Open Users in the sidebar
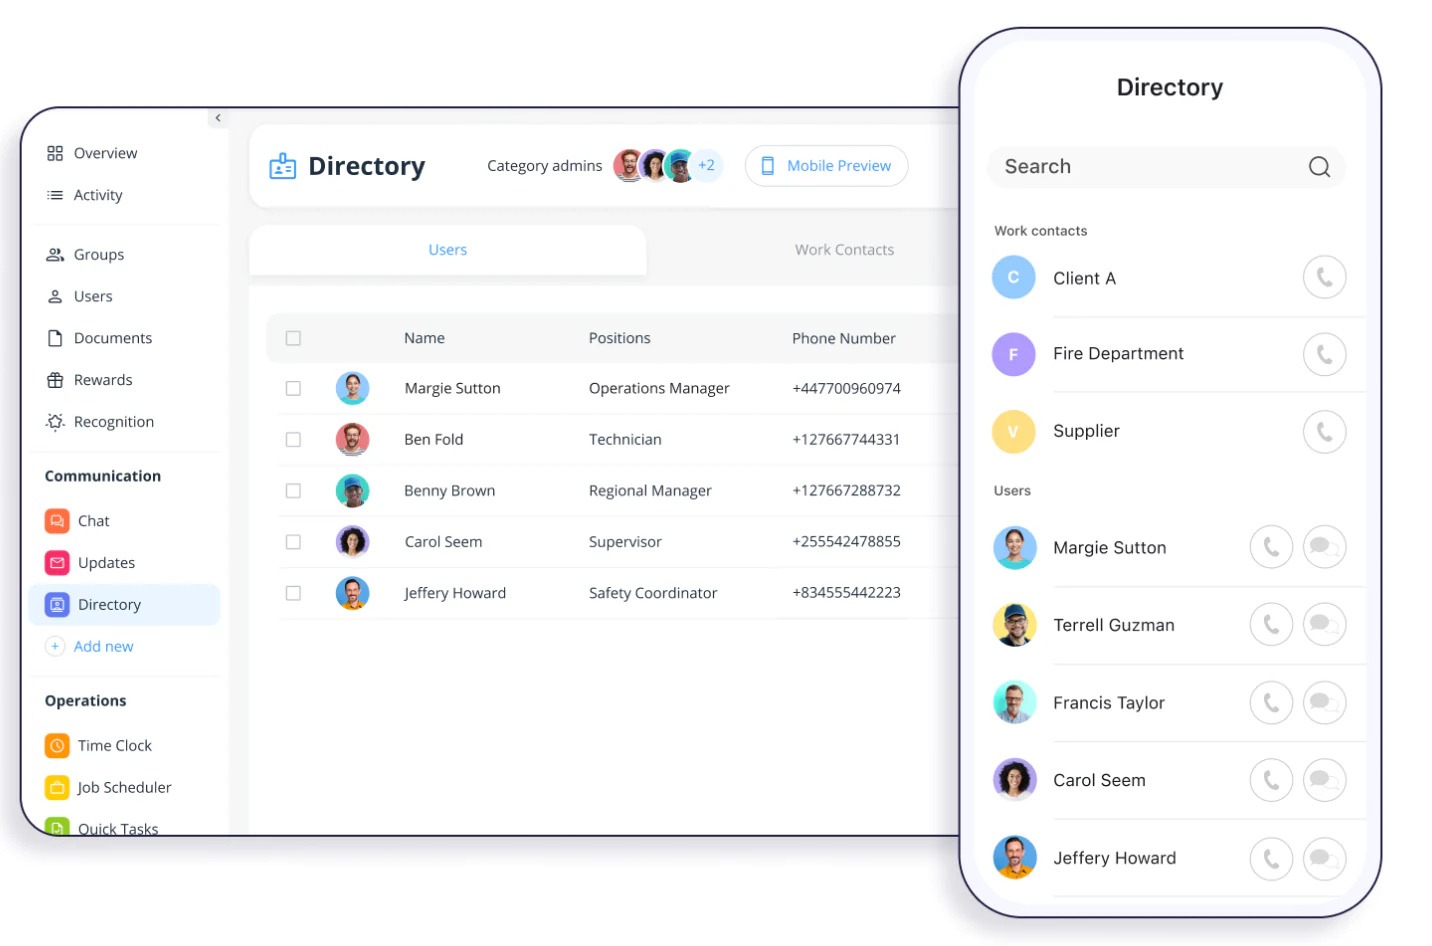 point(80,297)
